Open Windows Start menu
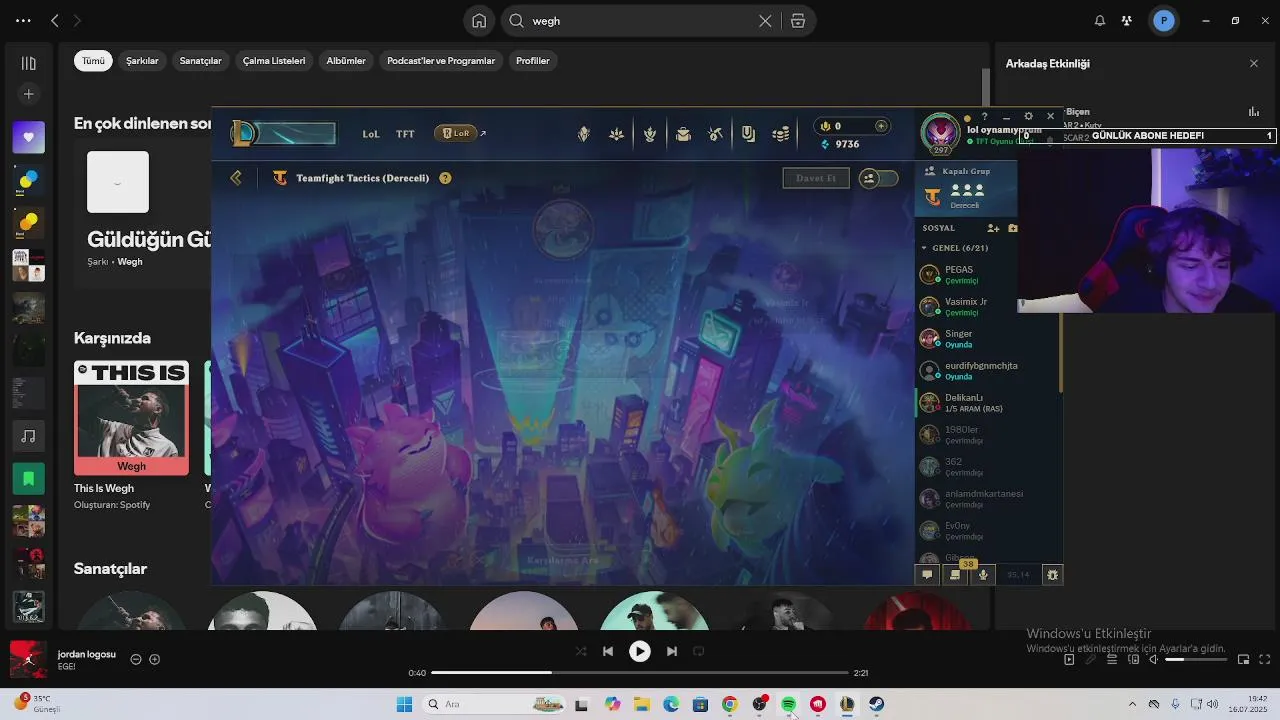1280x720 pixels. (404, 704)
